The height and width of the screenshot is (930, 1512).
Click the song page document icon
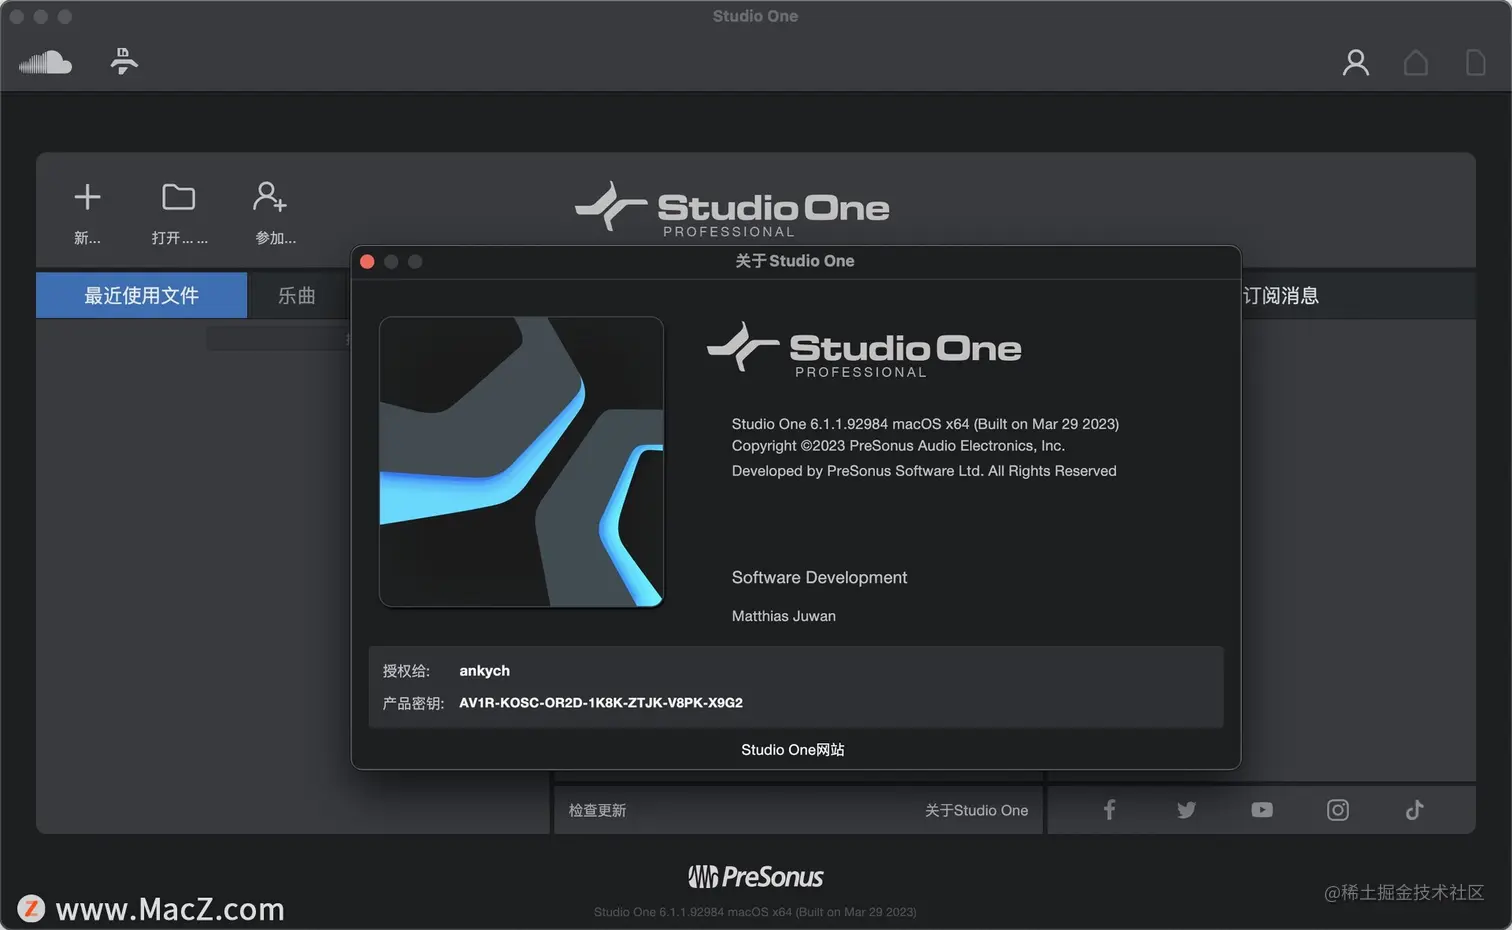tap(1476, 63)
